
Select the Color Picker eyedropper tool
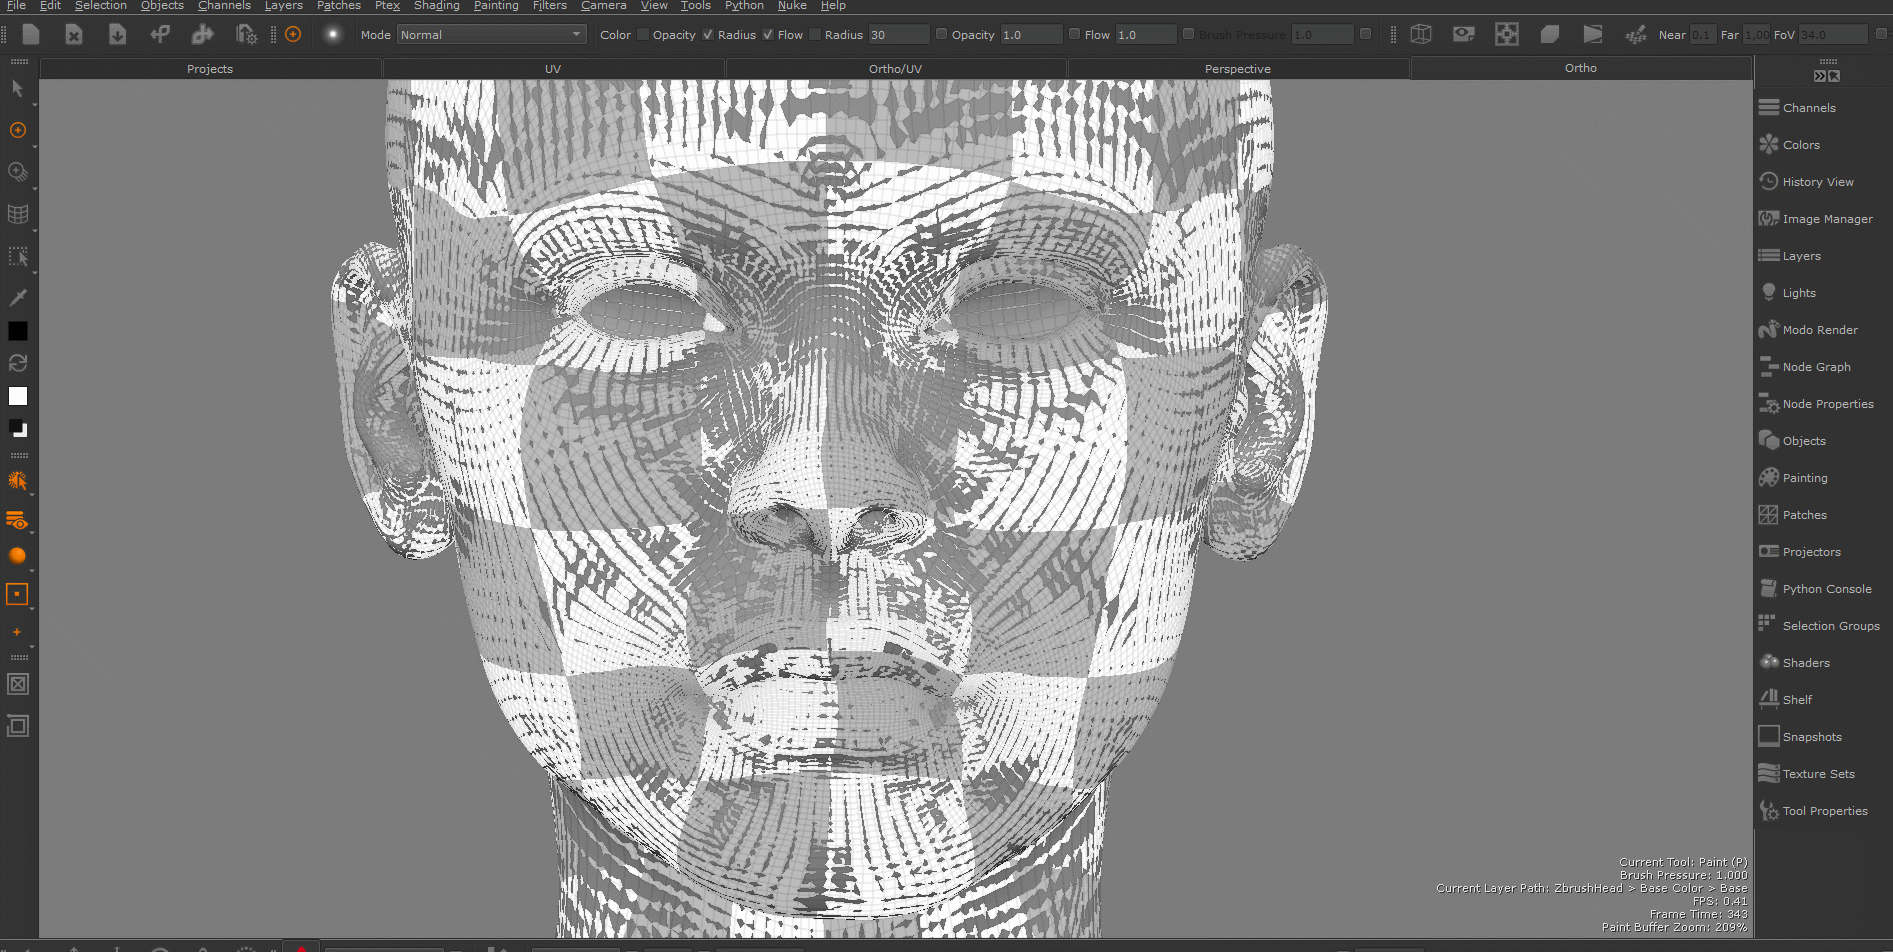[17, 297]
